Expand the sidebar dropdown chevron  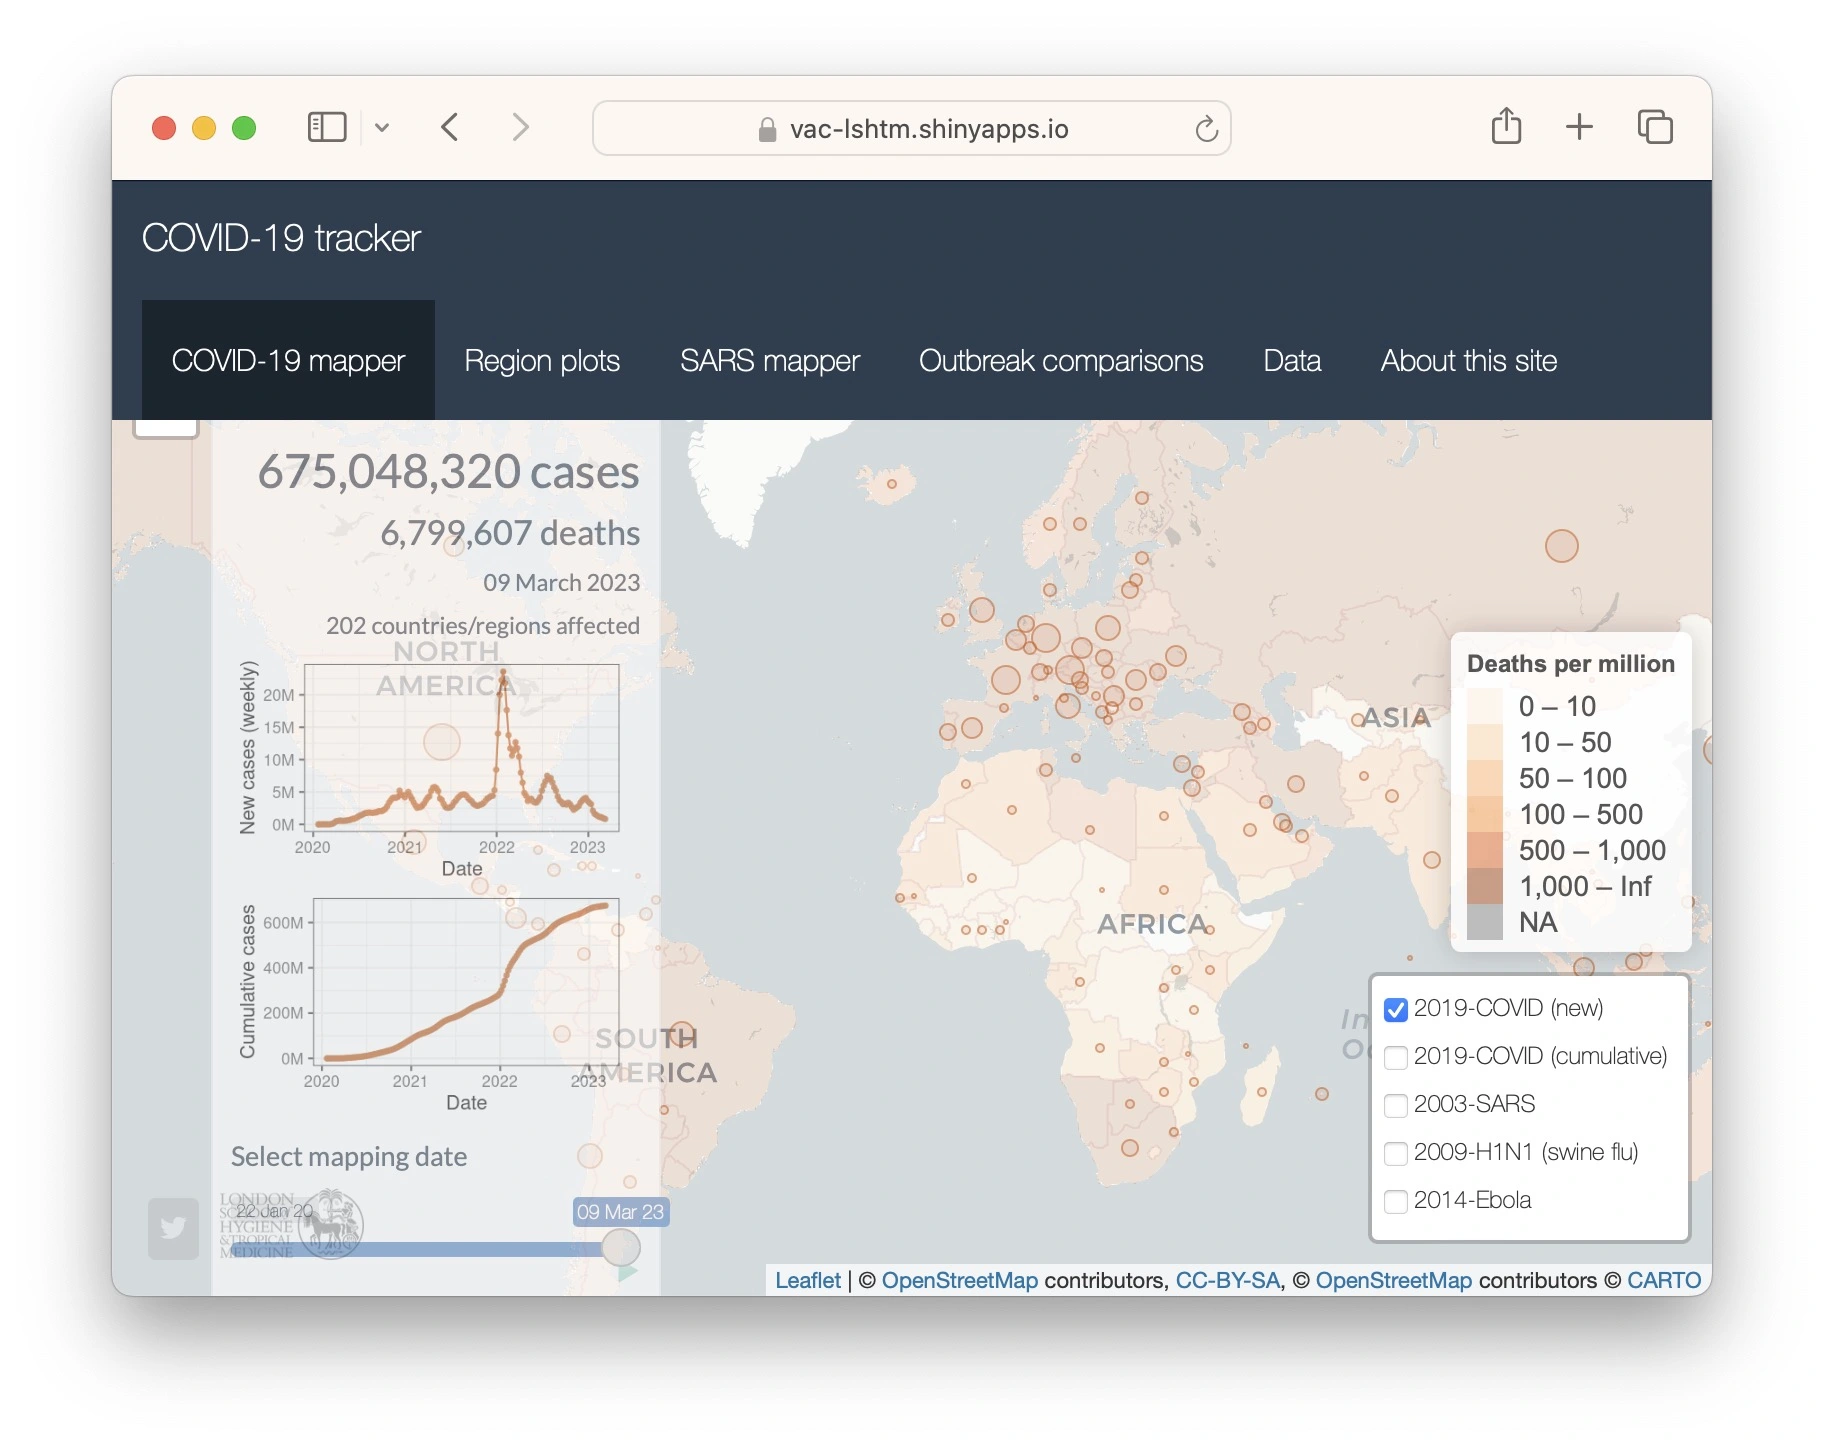pos(382,128)
